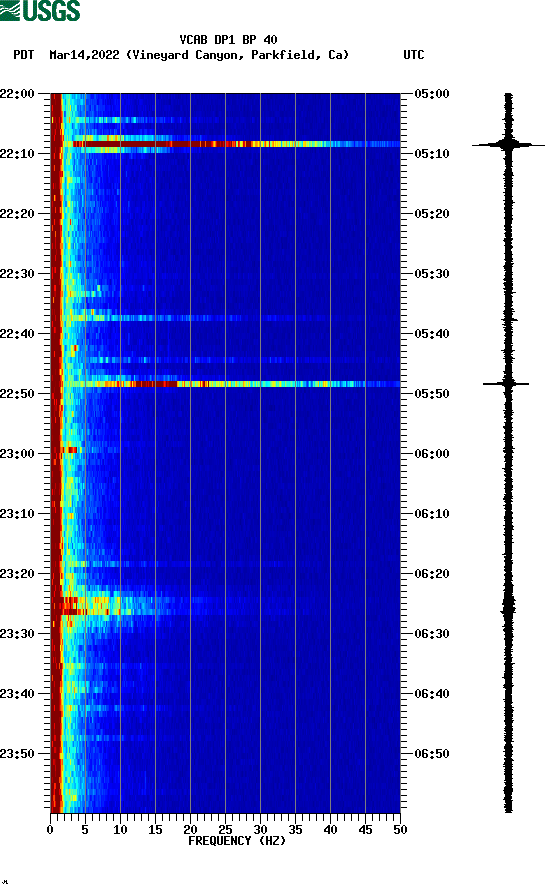This screenshot has width=552, height=893.
Task: Click the '23:40' PDT time label
Action: pyautogui.click(x=18, y=693)
